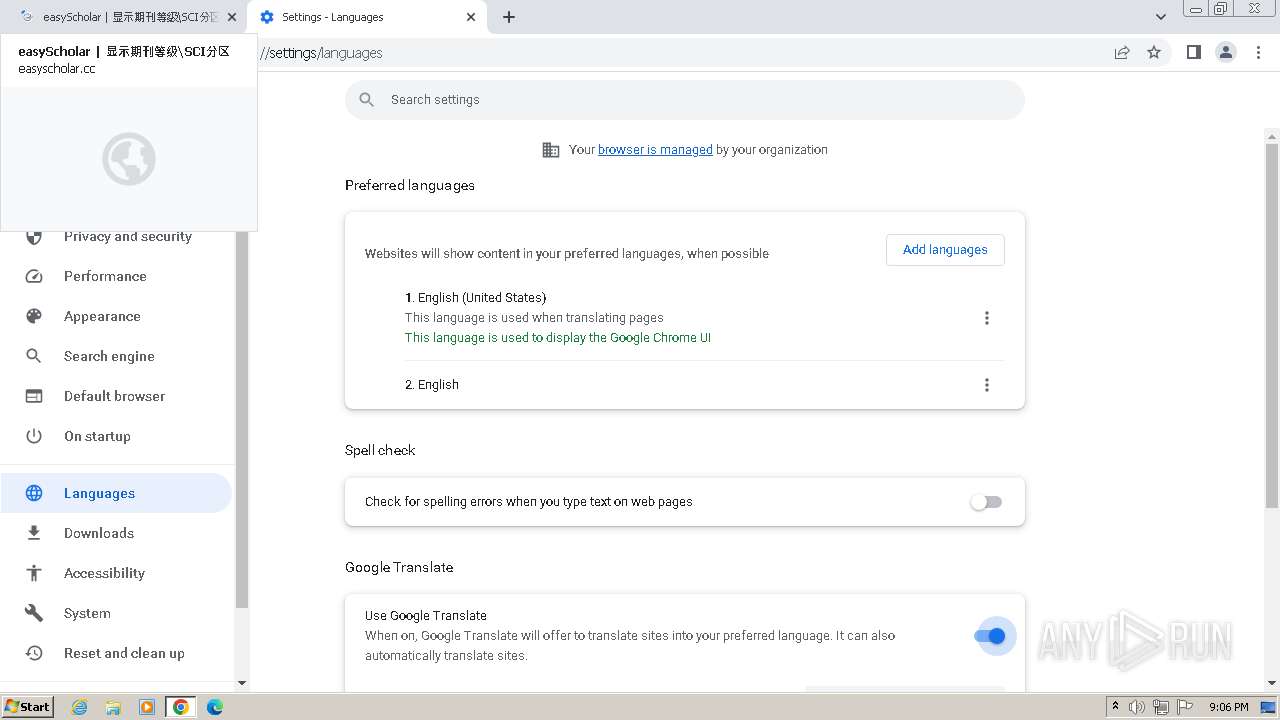The image size is (1280, 720).
Task: Switch to the easyScholar tab
Action: pyautogui.click(x=125, y=17)
